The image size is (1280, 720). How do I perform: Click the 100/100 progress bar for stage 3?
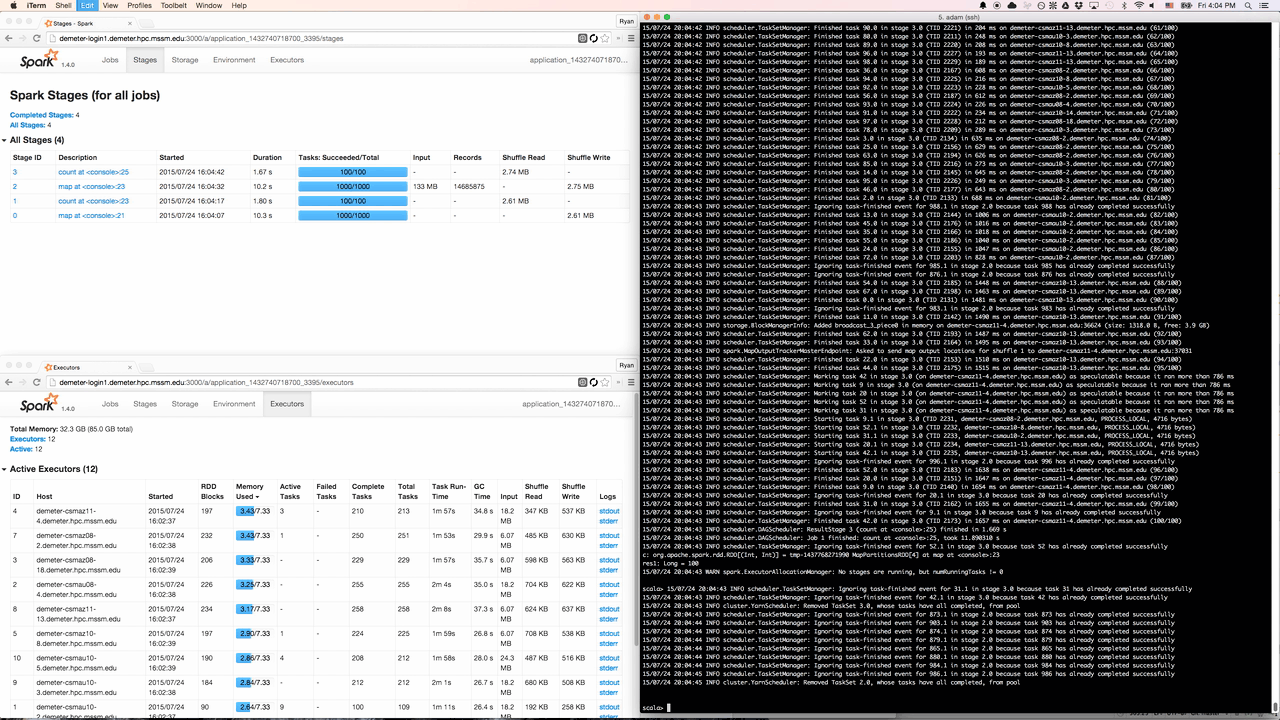click(353, 172)
